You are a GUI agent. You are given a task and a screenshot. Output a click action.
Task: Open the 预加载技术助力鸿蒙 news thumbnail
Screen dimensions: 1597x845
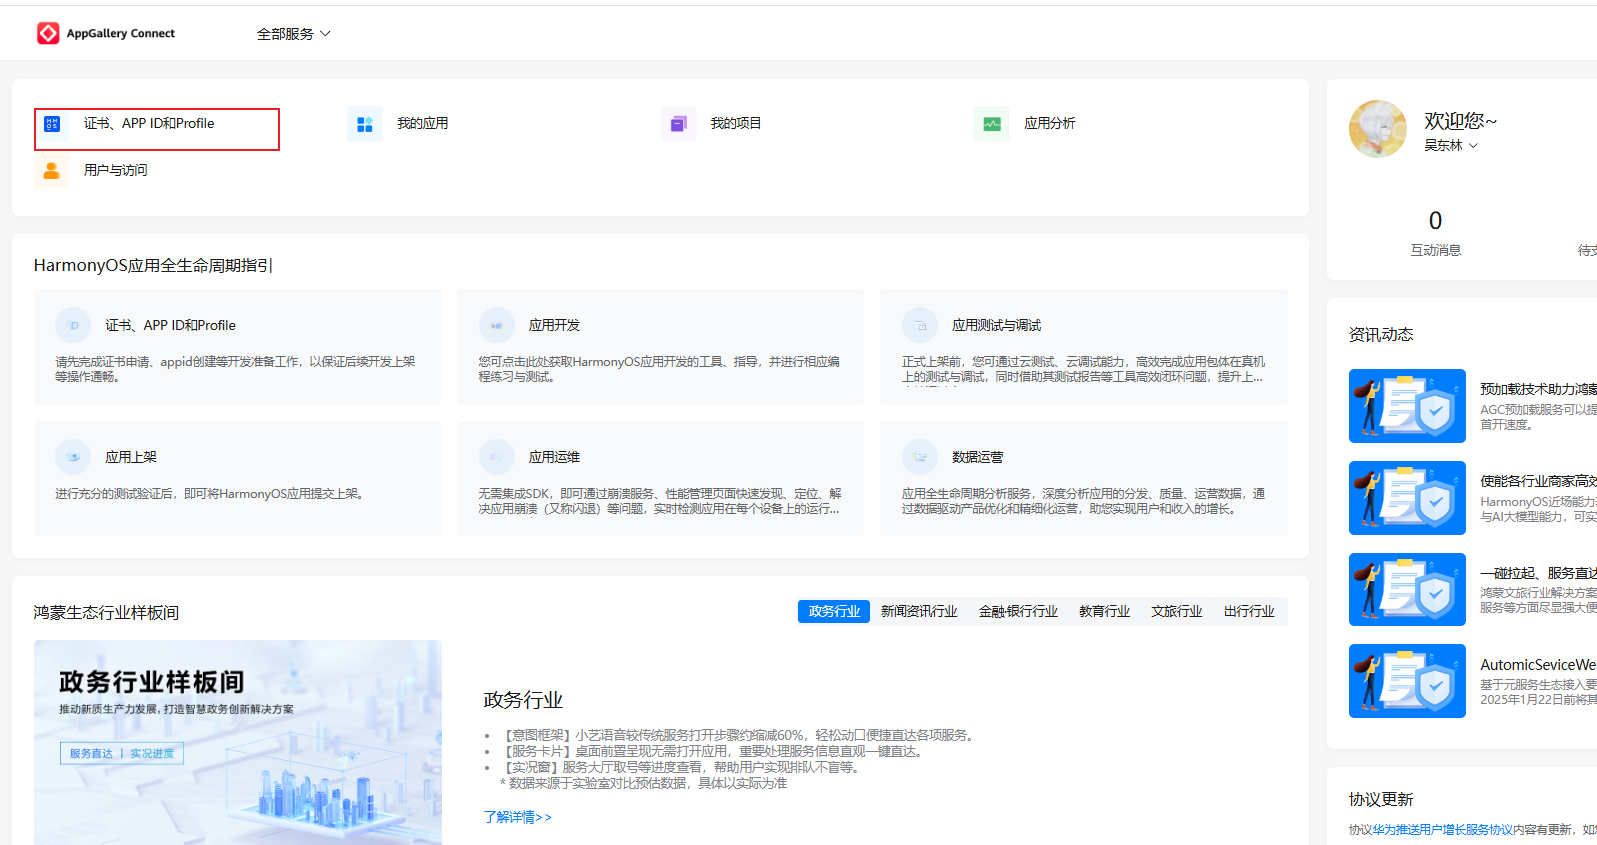coord(1407,406)
